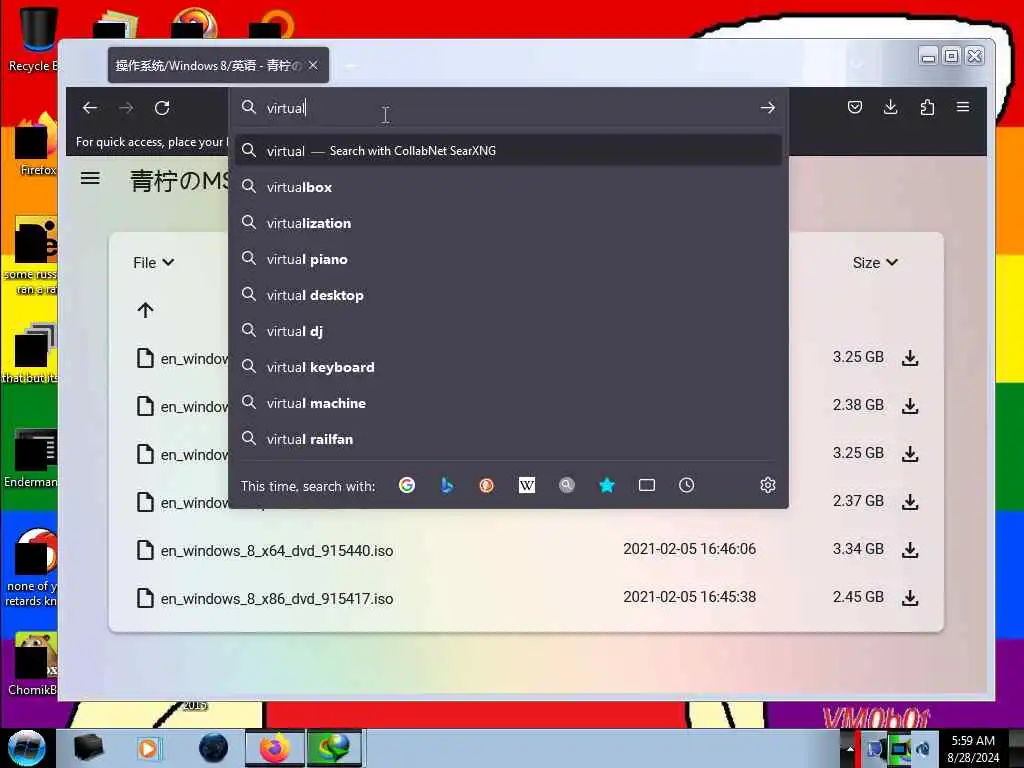Screen dimensions: 1024x768
Task: Open the dark globe taskbar icon
Action: click(x=213, y=748)
